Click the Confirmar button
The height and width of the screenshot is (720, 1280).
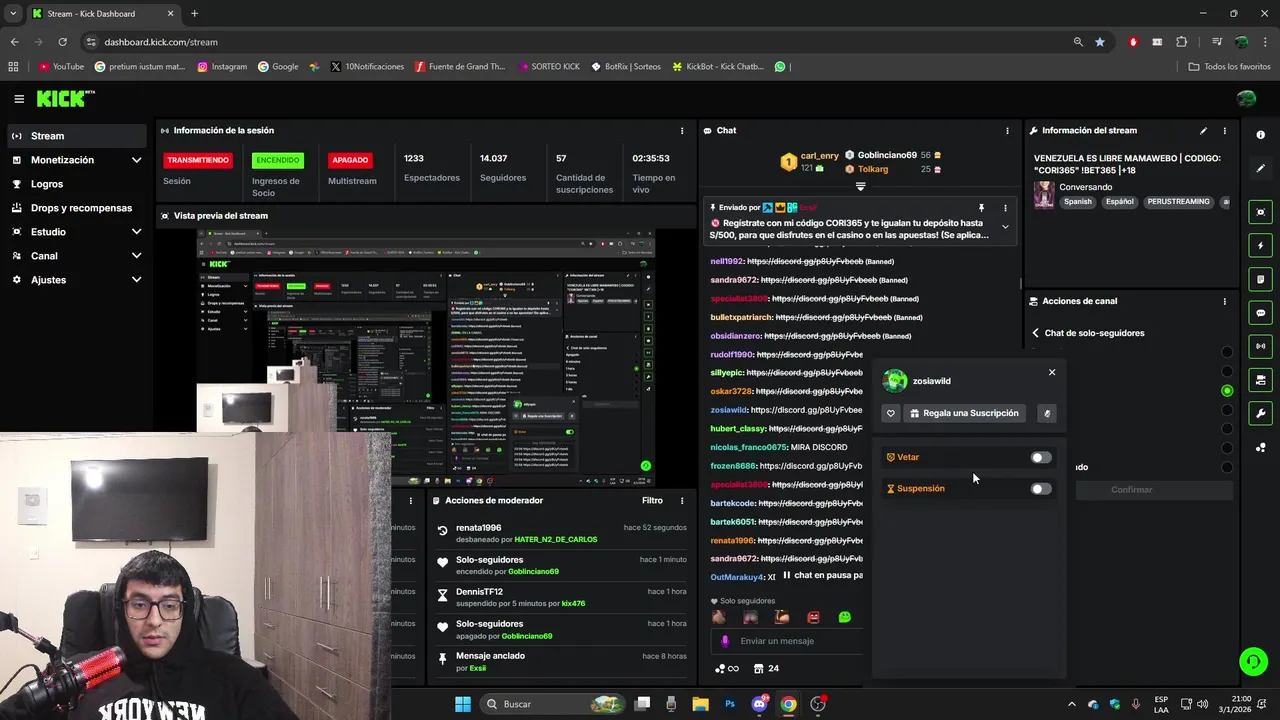(x=1132, y=490)
